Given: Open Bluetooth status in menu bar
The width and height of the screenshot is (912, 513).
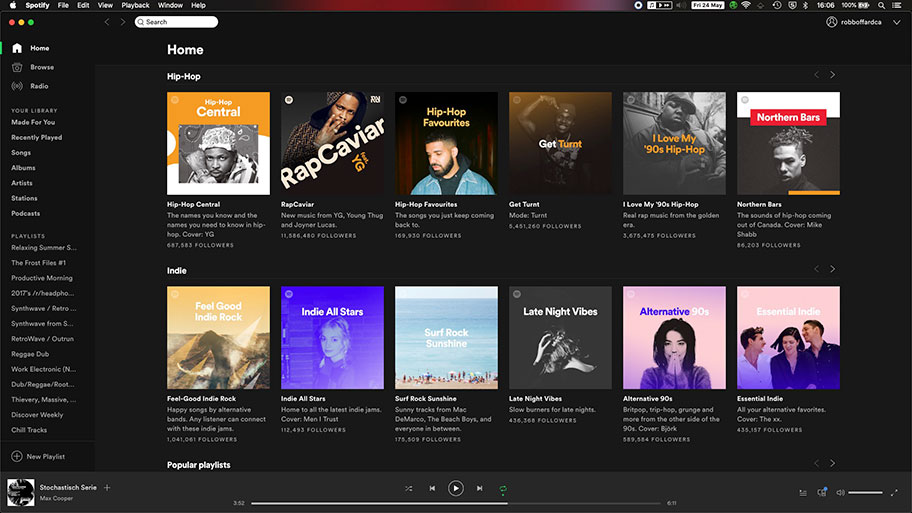Looking at the screenshot, I should [x=806, y=5].
